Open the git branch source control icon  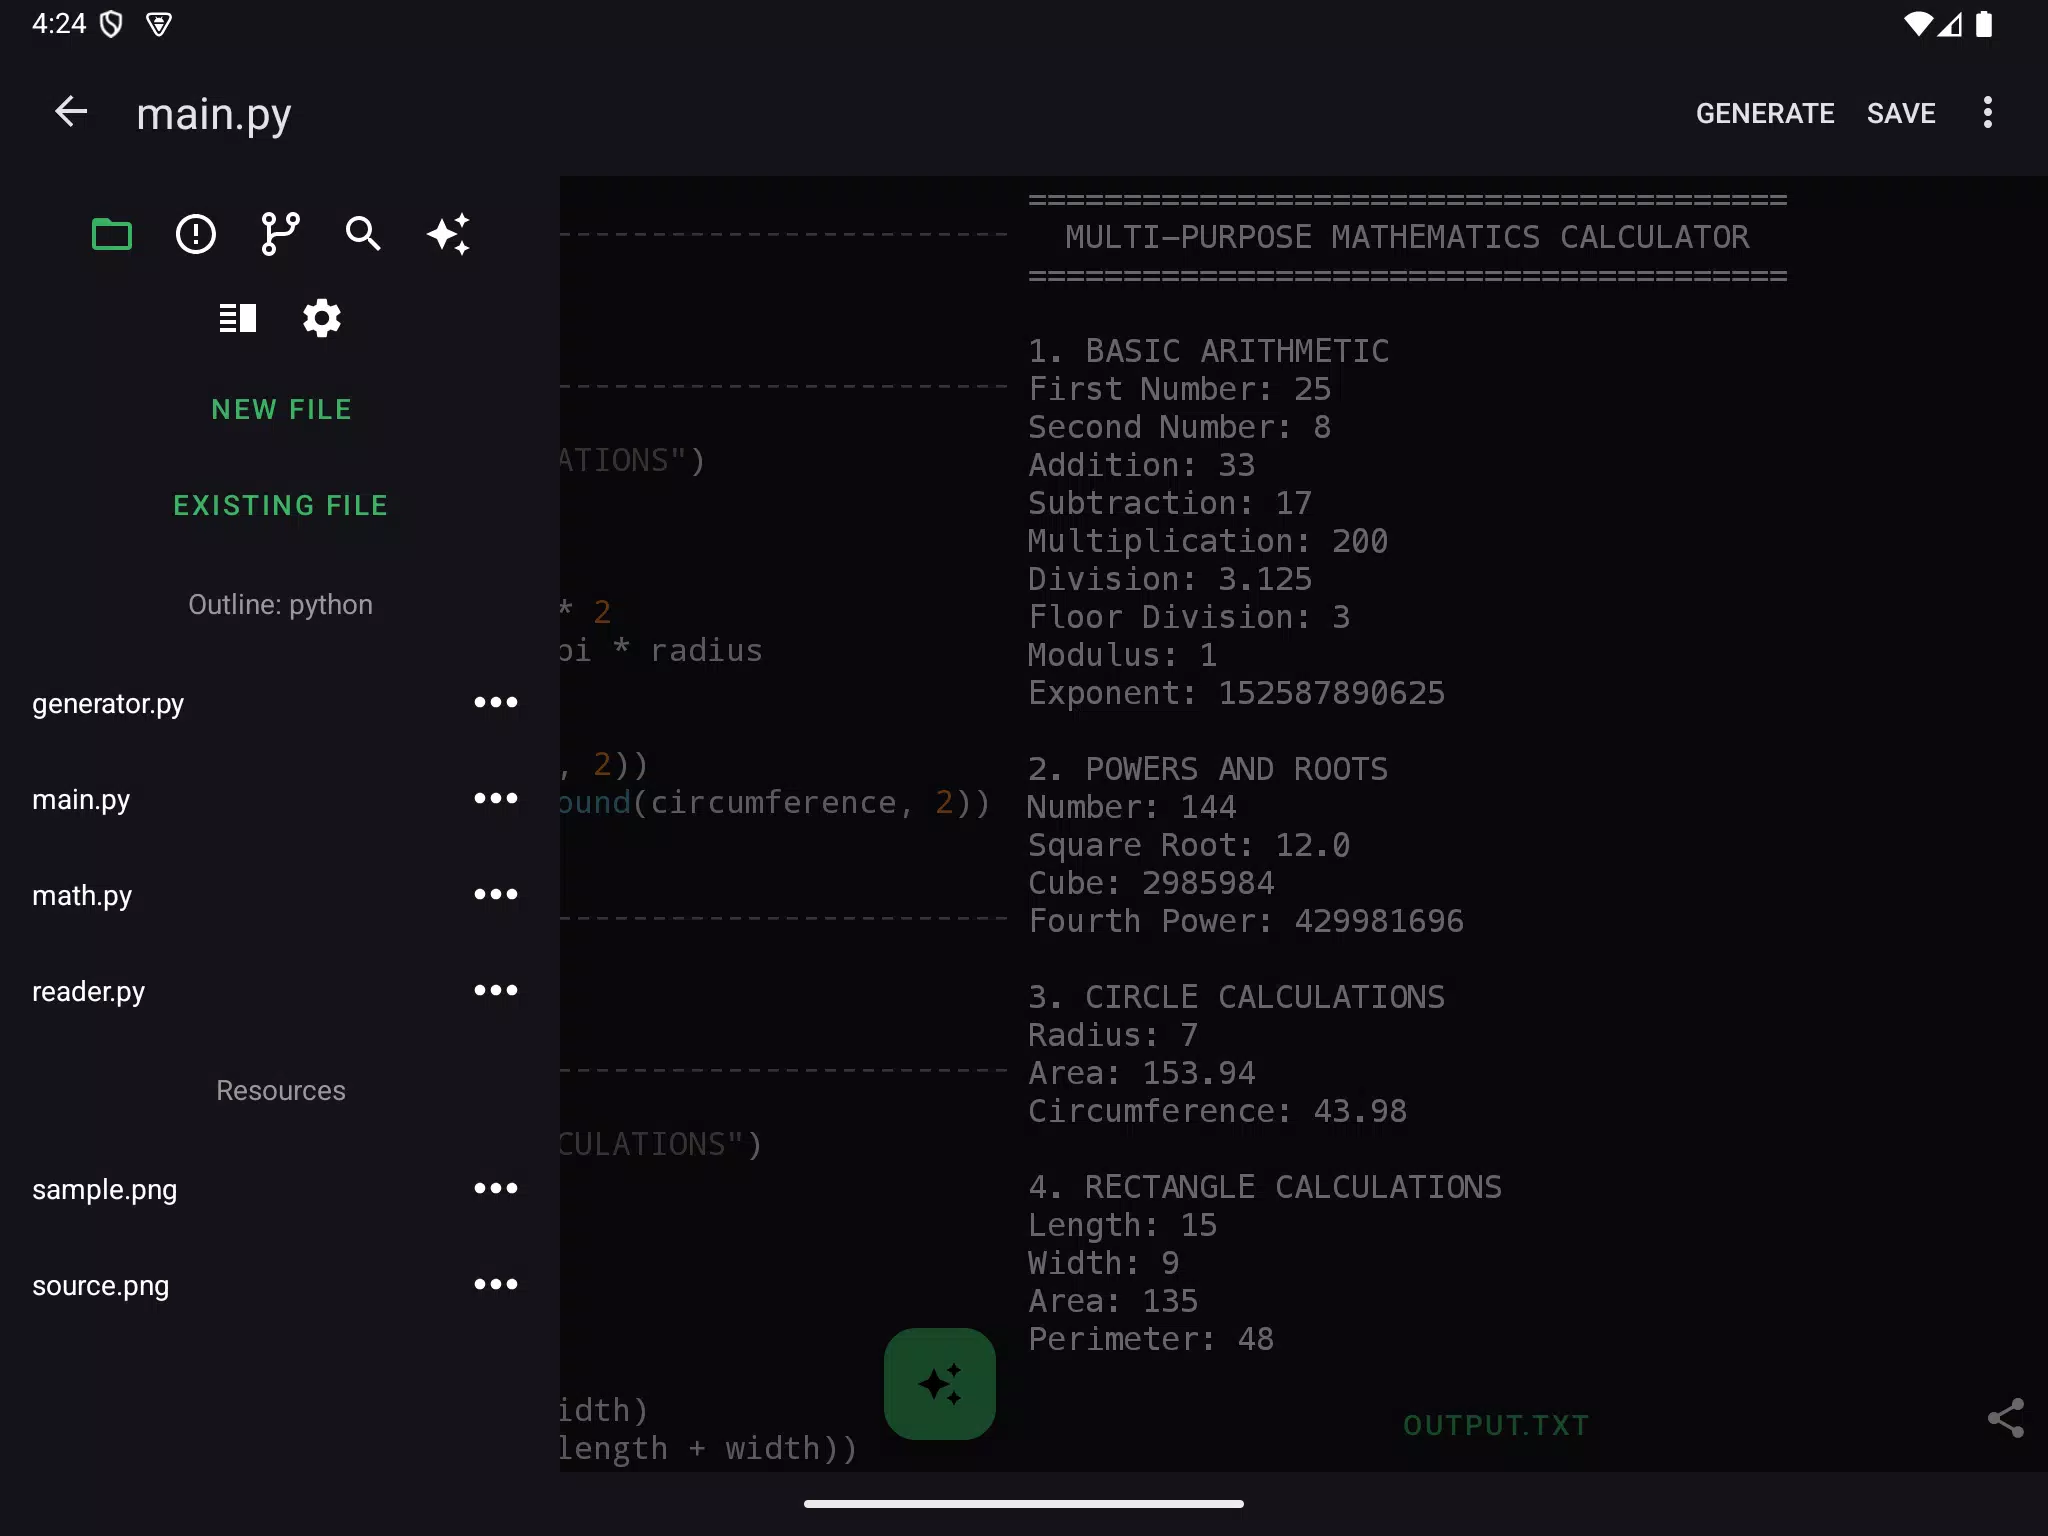point(280,234)
